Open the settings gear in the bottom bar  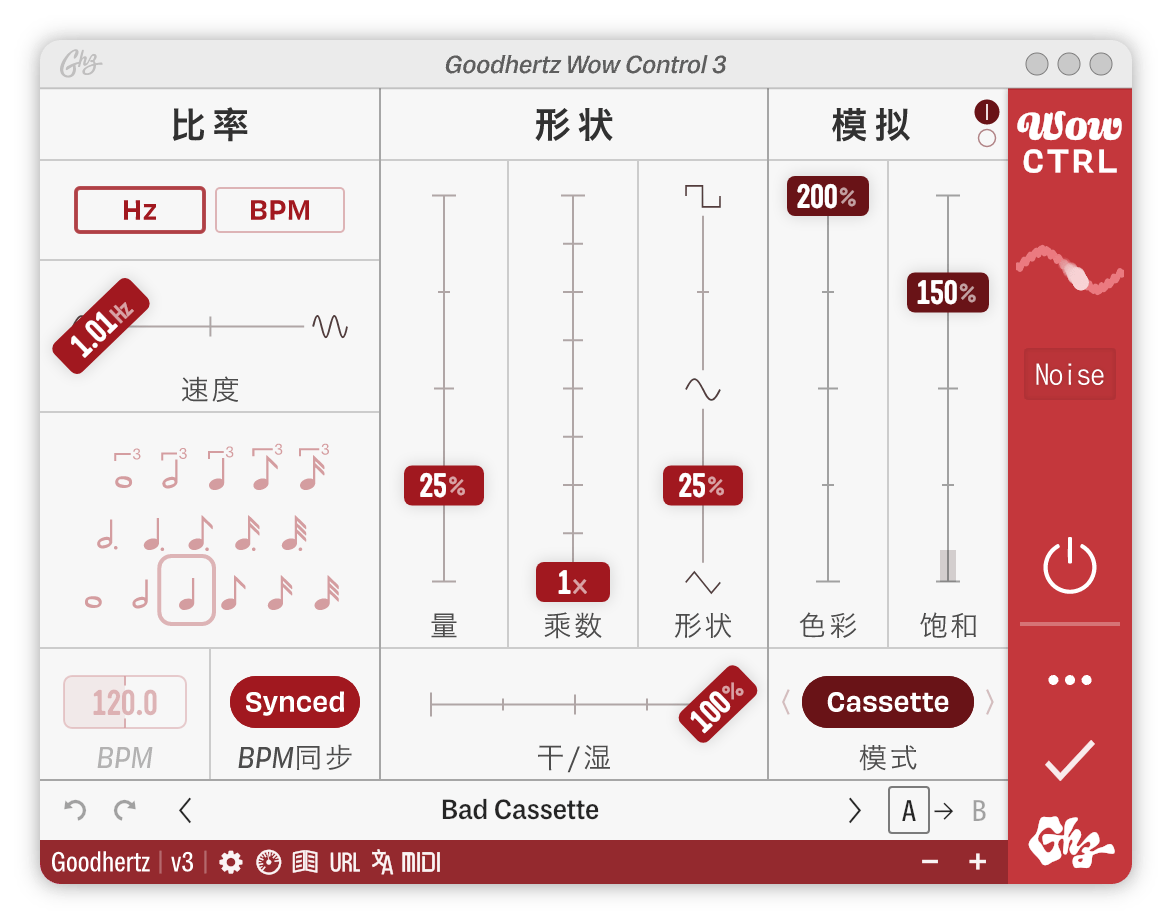tap(230, 861)
